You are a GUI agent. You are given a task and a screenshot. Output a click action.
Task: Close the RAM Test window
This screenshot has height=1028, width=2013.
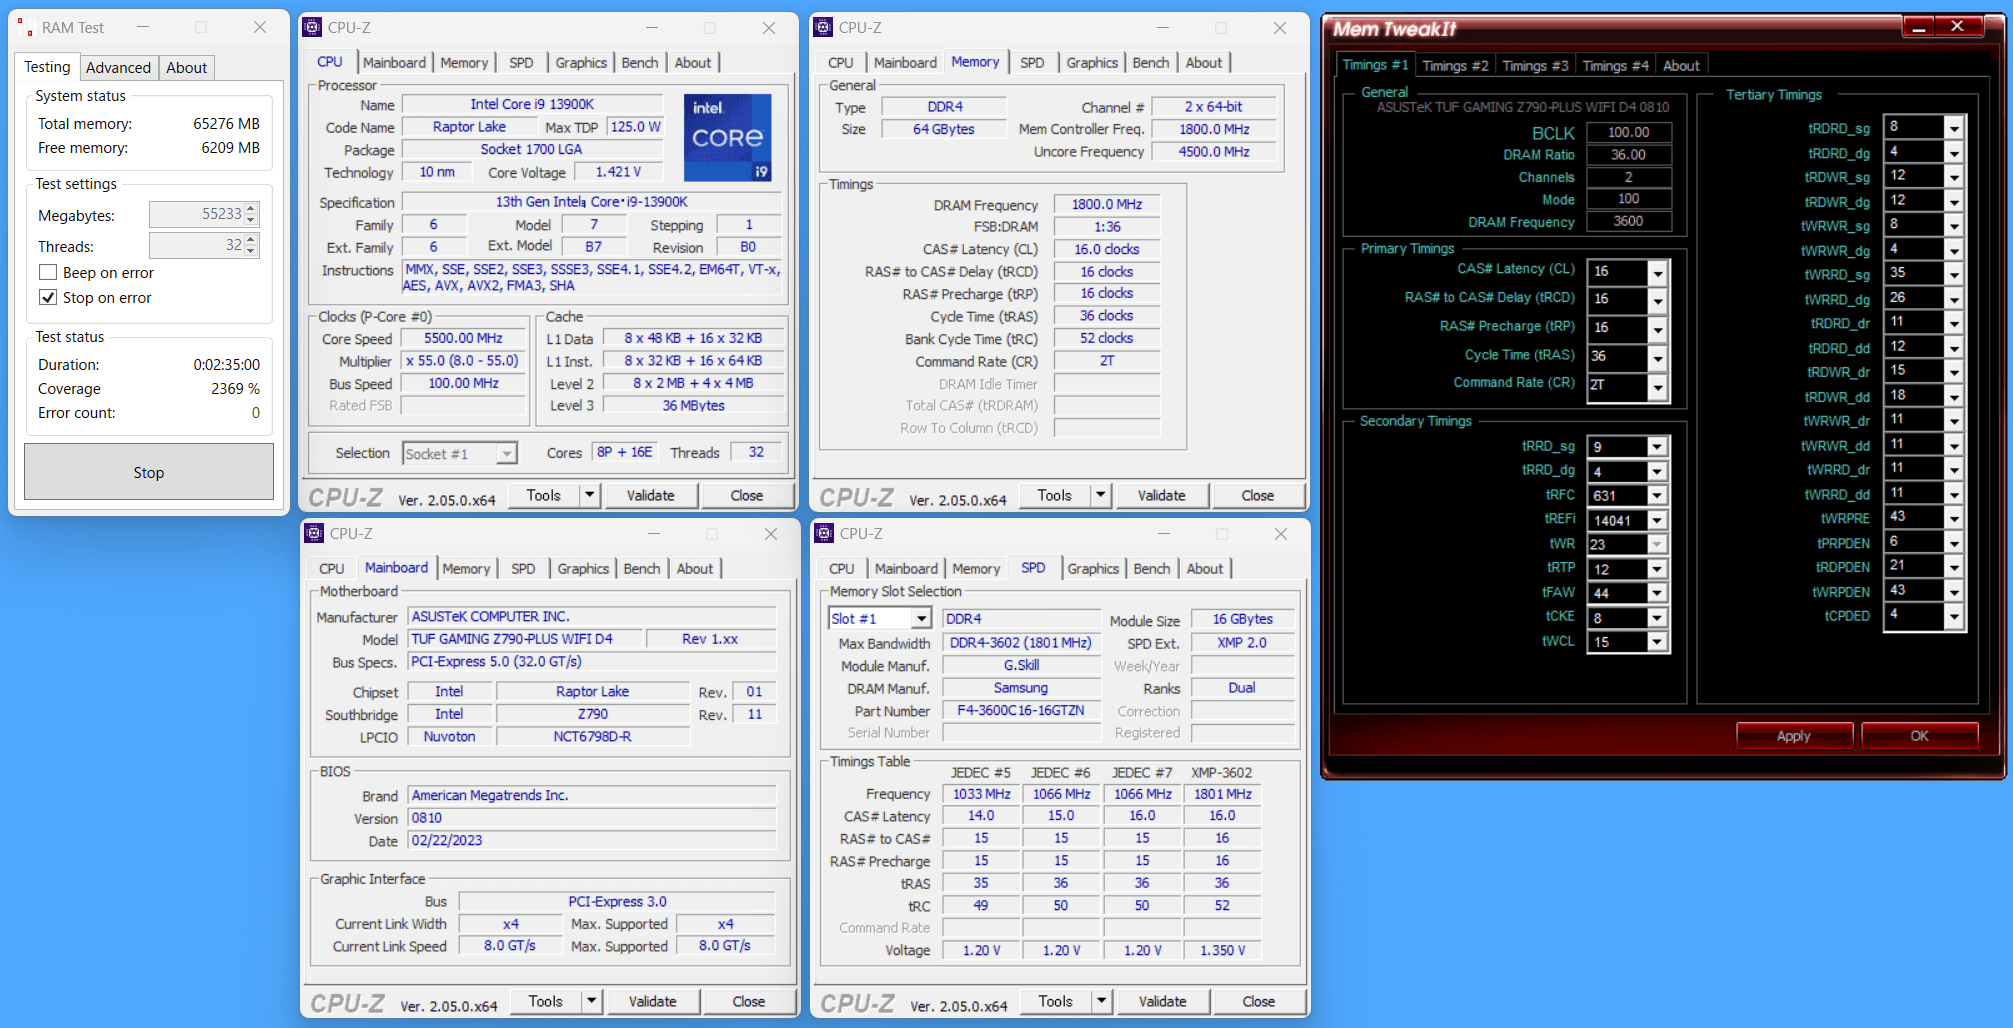point(259,28)
